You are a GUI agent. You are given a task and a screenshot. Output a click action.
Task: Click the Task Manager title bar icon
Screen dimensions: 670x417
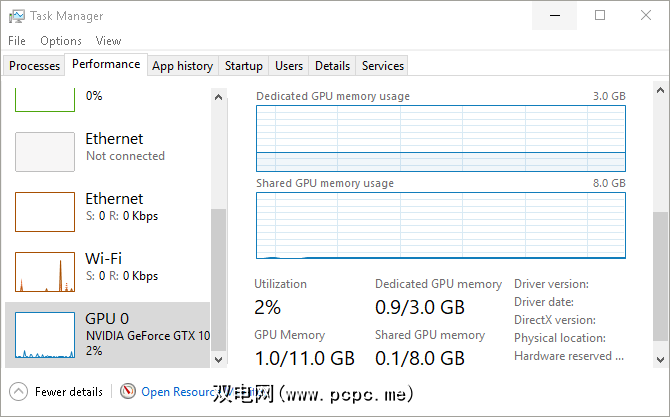click(x=17, y=16)
